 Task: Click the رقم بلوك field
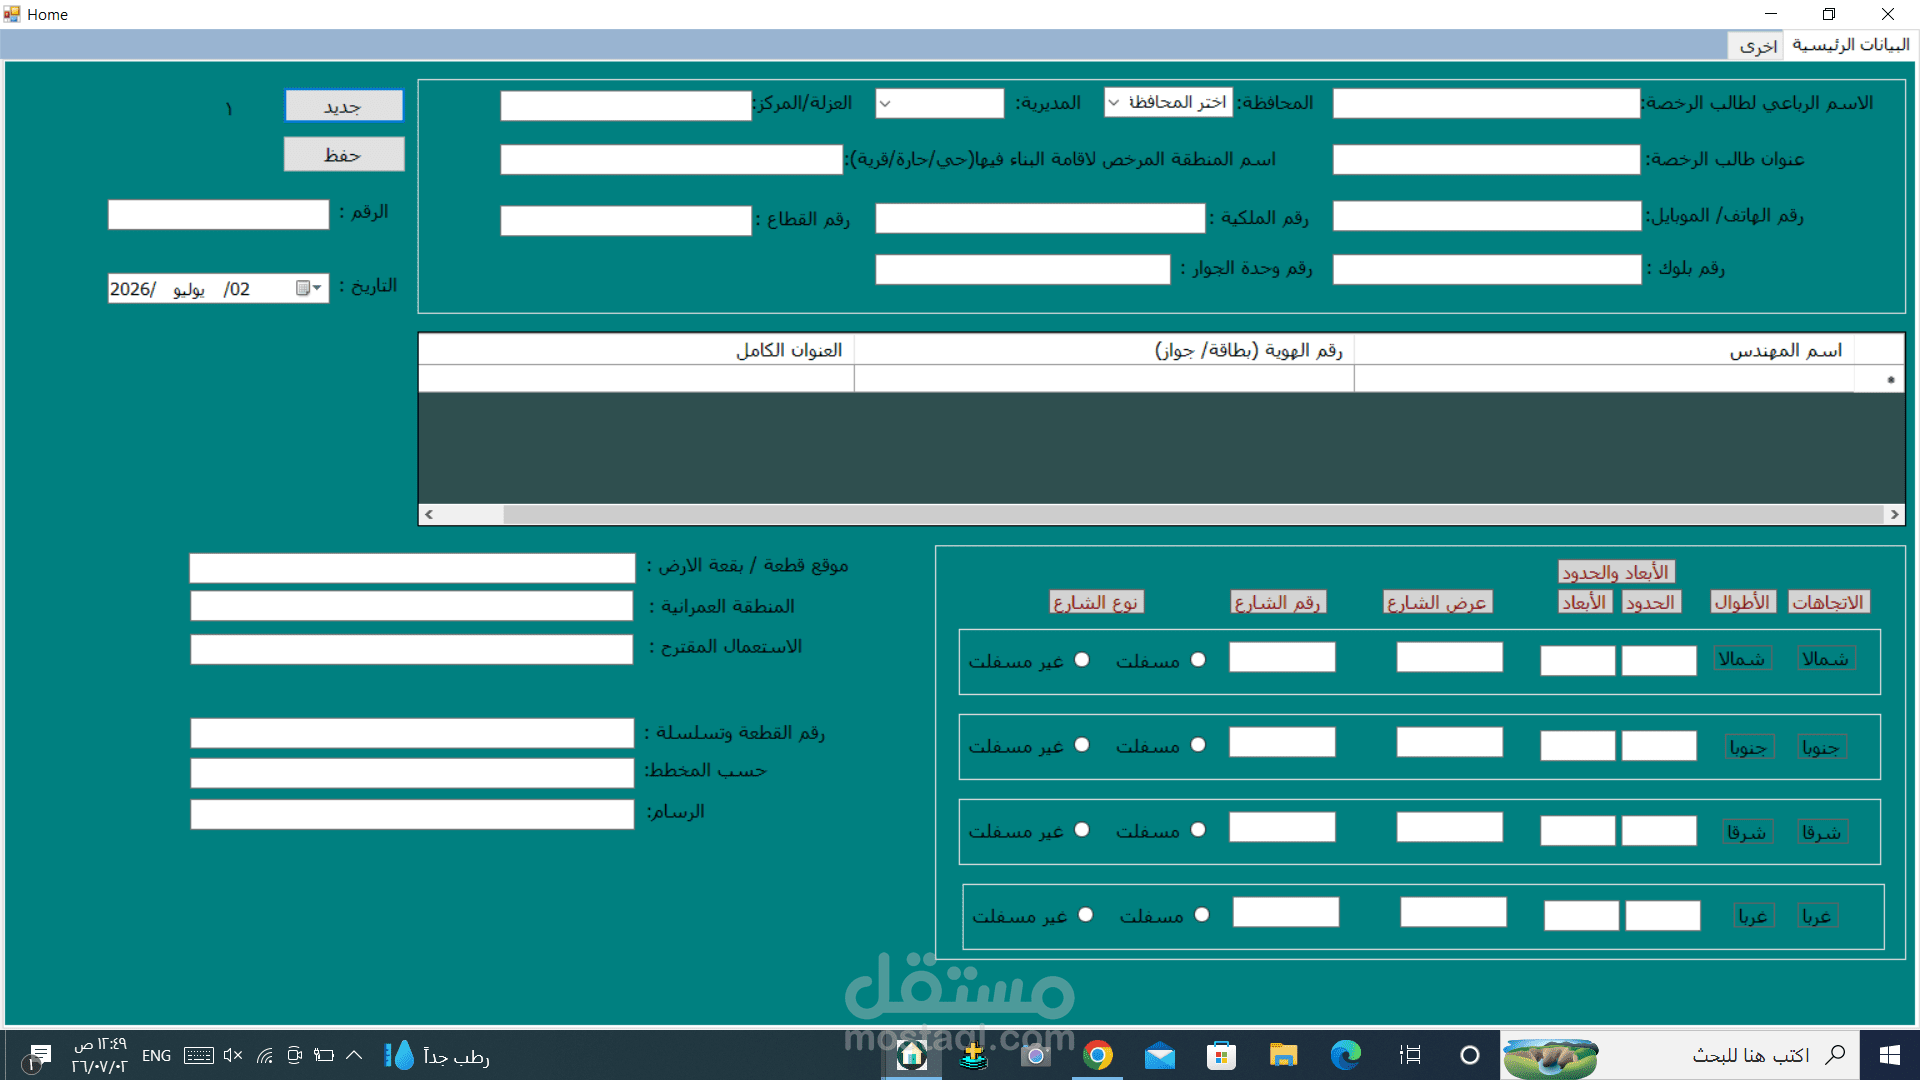(1486, 269)
